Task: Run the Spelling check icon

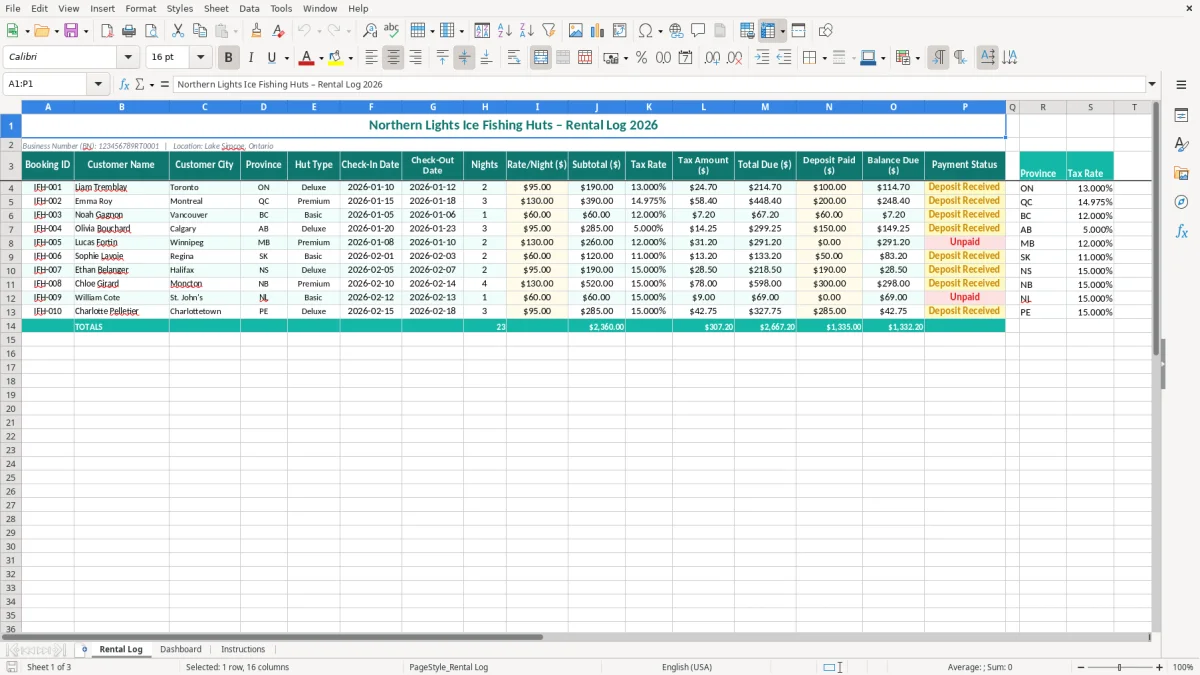Action: [392, 31]
